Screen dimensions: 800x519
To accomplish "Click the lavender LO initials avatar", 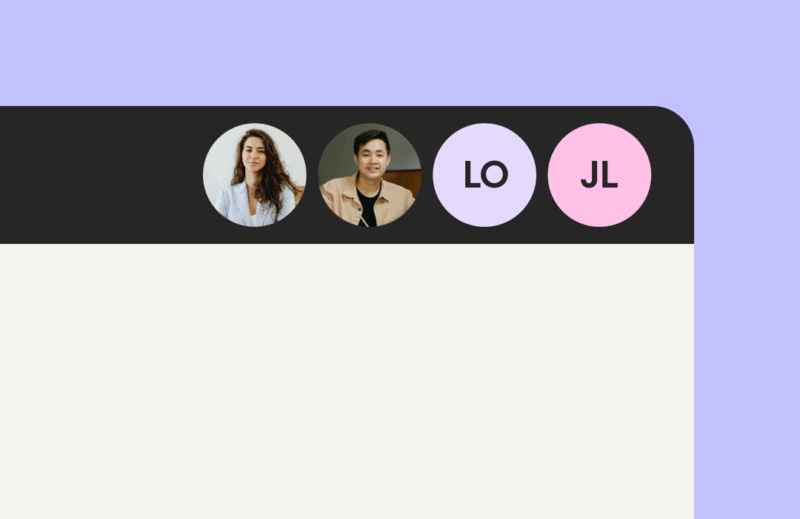I will 484,175.
